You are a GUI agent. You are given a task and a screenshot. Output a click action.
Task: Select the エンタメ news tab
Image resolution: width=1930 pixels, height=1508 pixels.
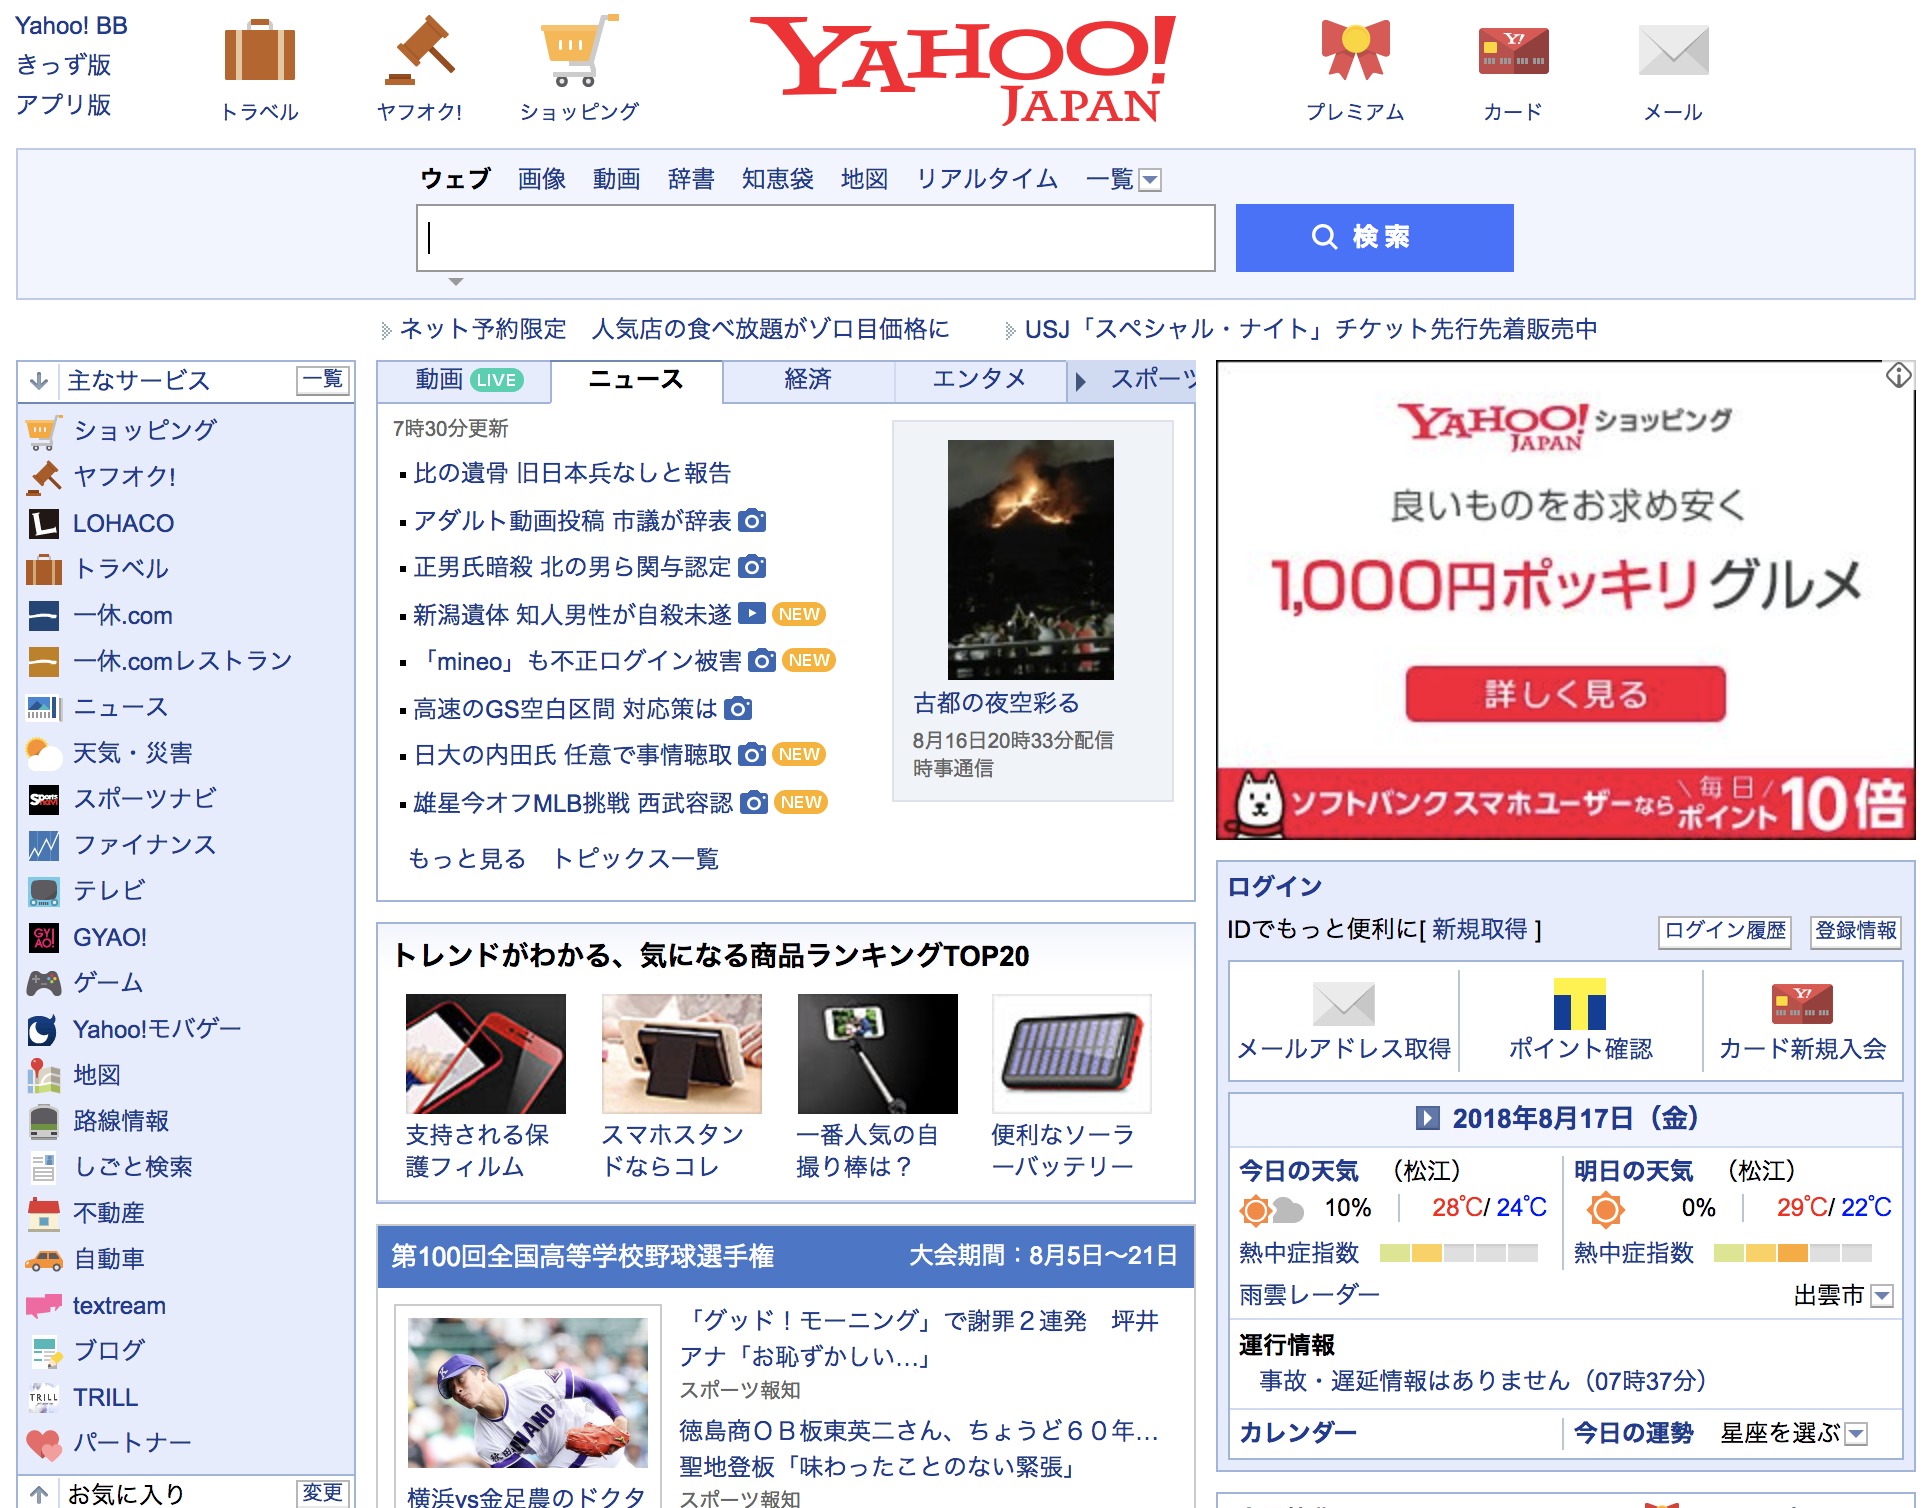tap(978, 380)
